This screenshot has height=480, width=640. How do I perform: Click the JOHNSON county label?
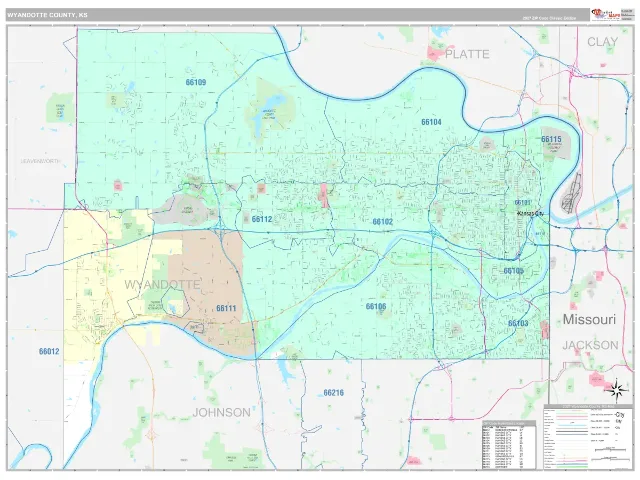222,413
